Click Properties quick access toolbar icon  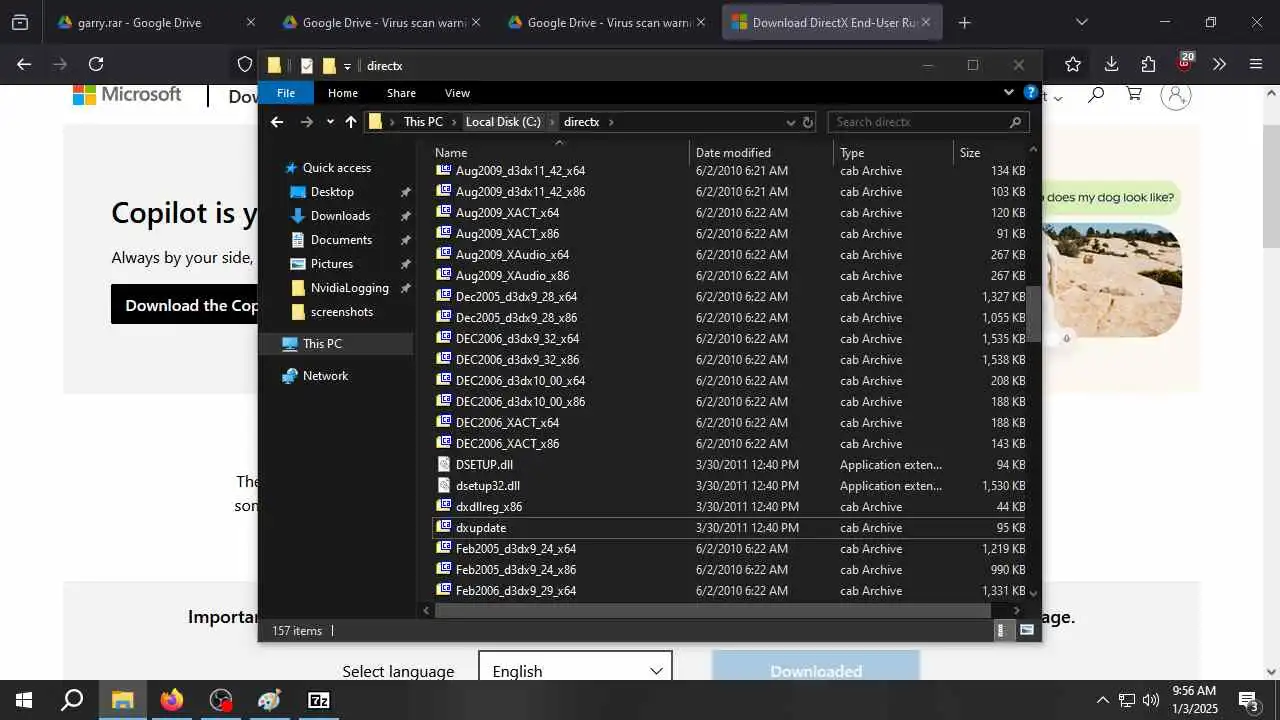click(307, 66)
